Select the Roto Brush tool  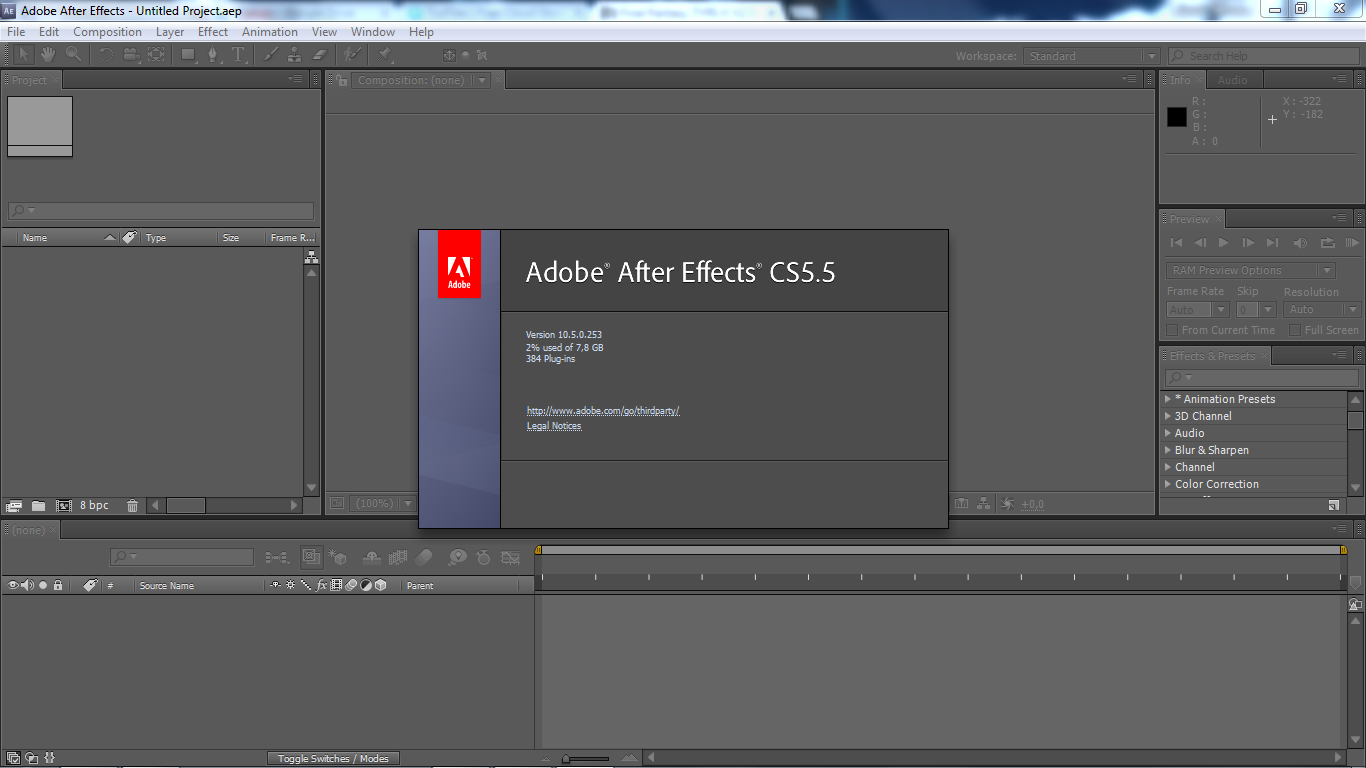pos(352,55)
